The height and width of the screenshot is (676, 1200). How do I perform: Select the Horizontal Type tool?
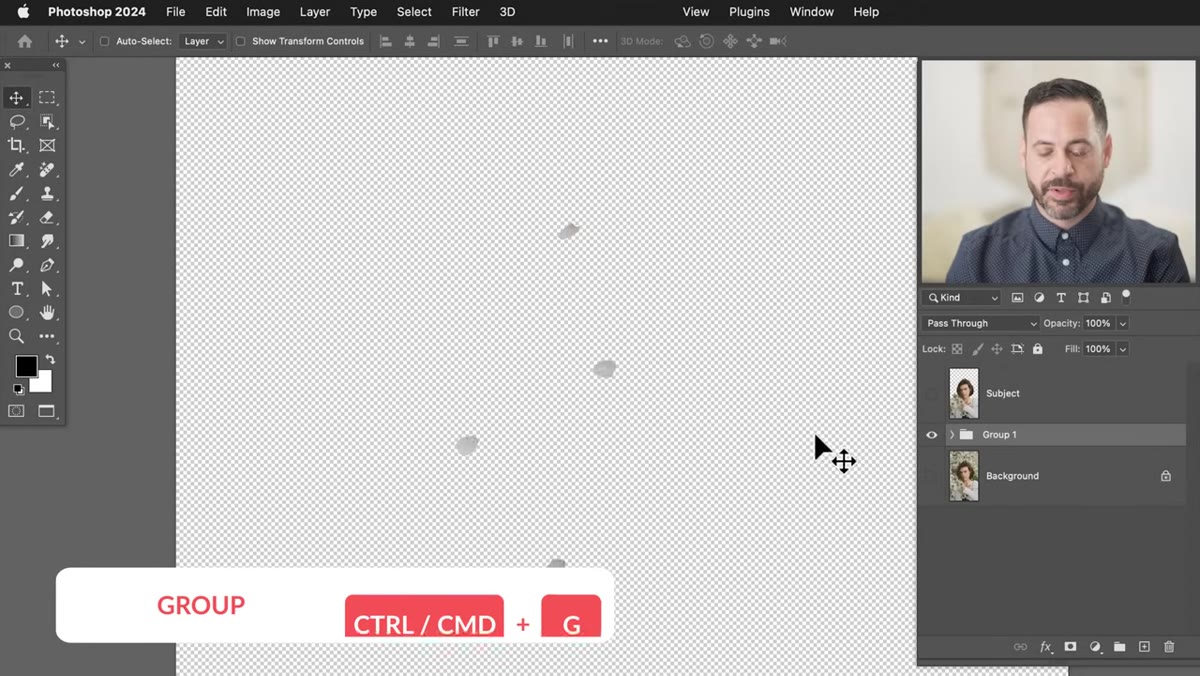(x=16, y=289)
